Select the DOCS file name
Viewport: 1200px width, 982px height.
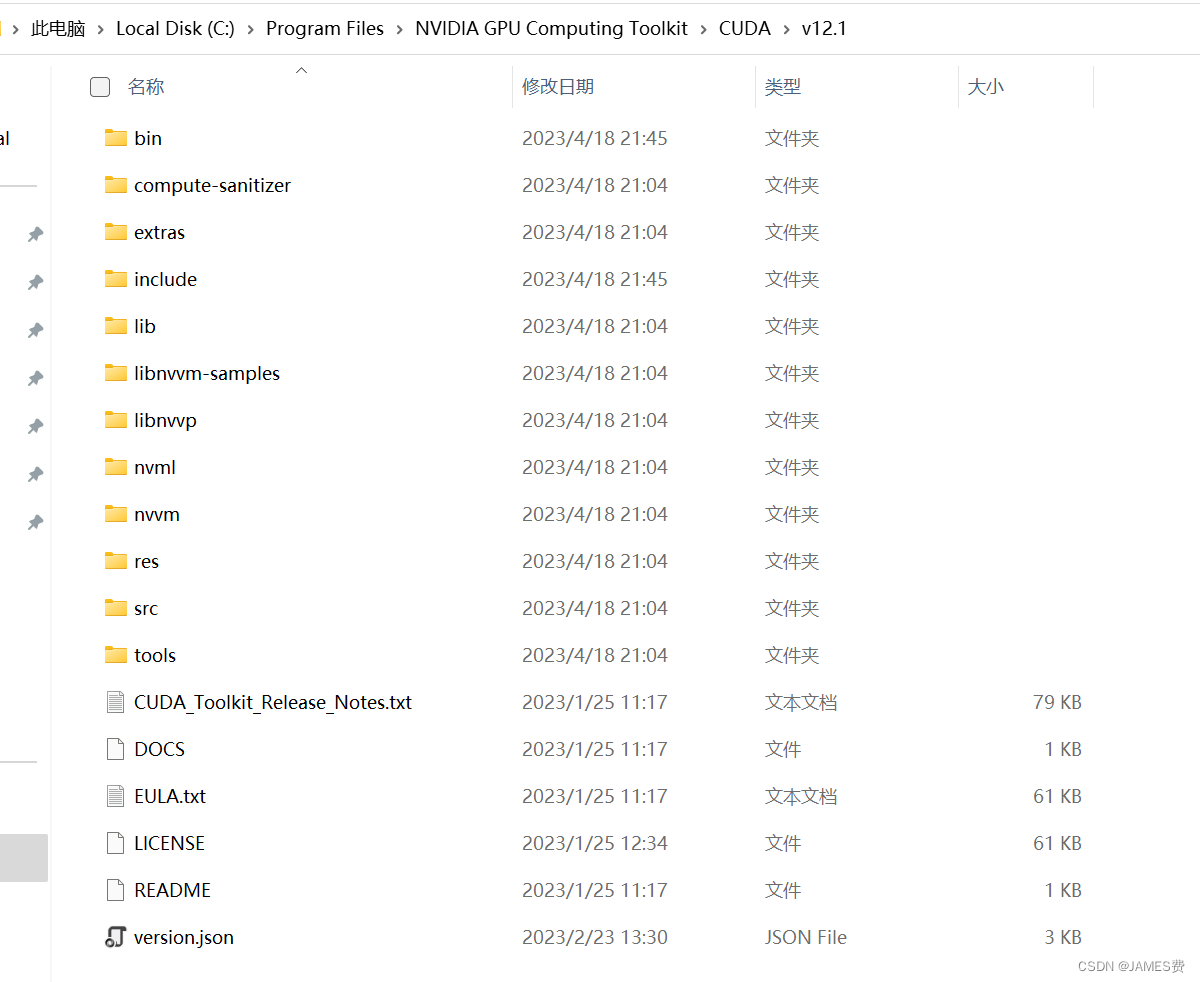point(159,749)
